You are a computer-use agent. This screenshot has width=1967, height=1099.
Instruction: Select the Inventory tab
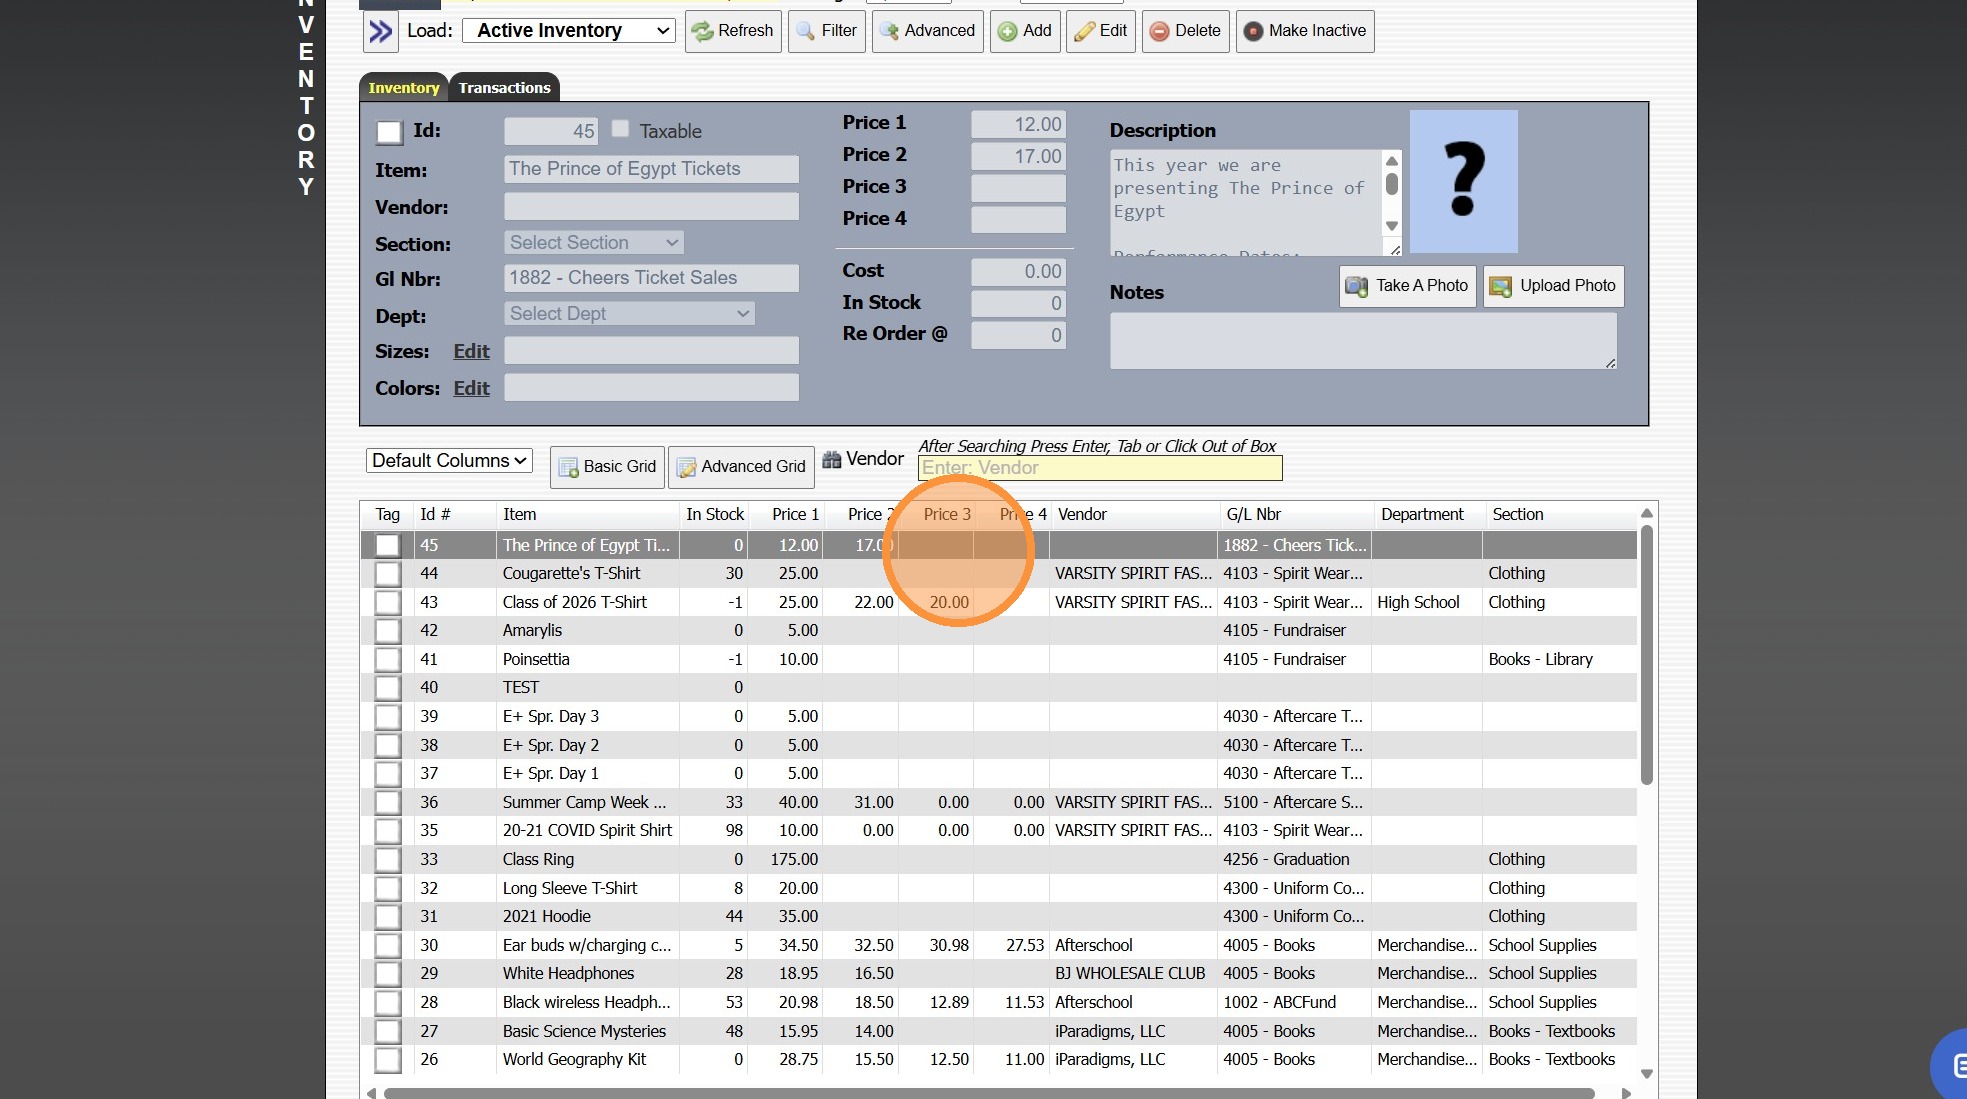403,88
